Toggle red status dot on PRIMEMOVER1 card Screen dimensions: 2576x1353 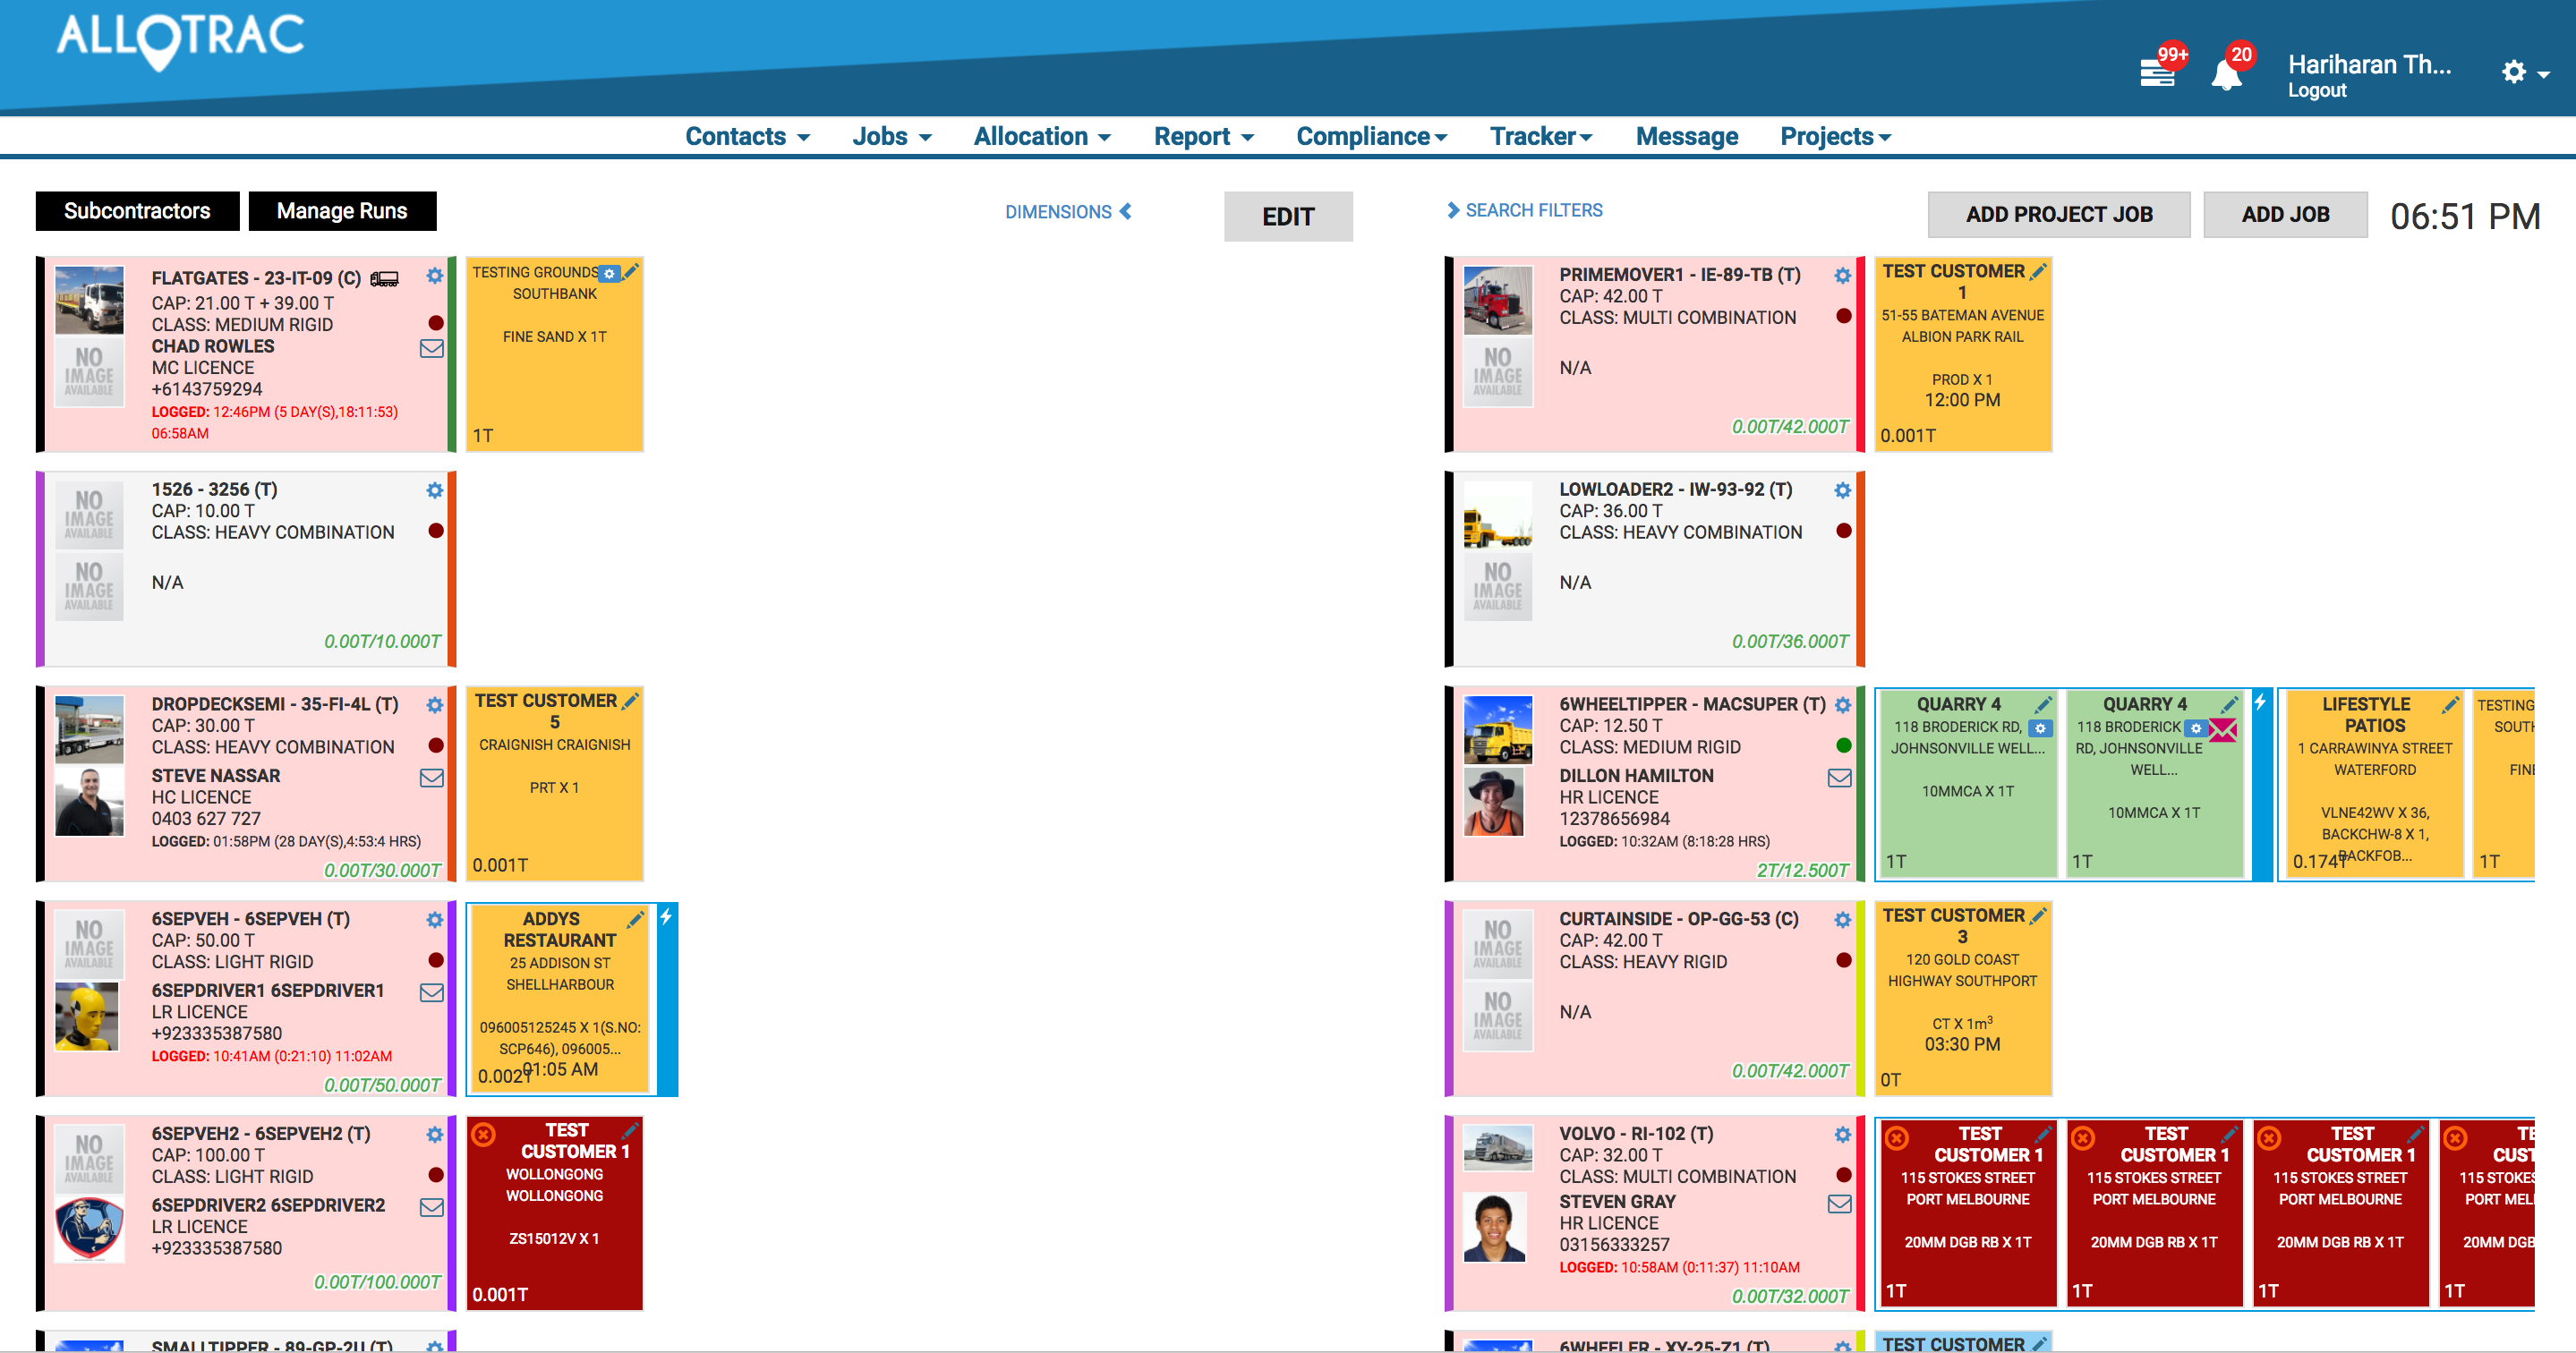[1843, 316]
